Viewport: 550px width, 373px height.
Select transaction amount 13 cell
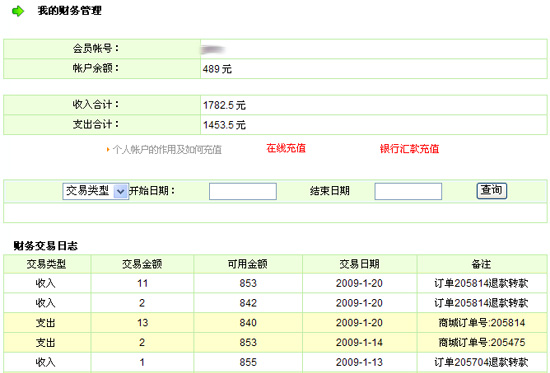[x=142, y=322]
